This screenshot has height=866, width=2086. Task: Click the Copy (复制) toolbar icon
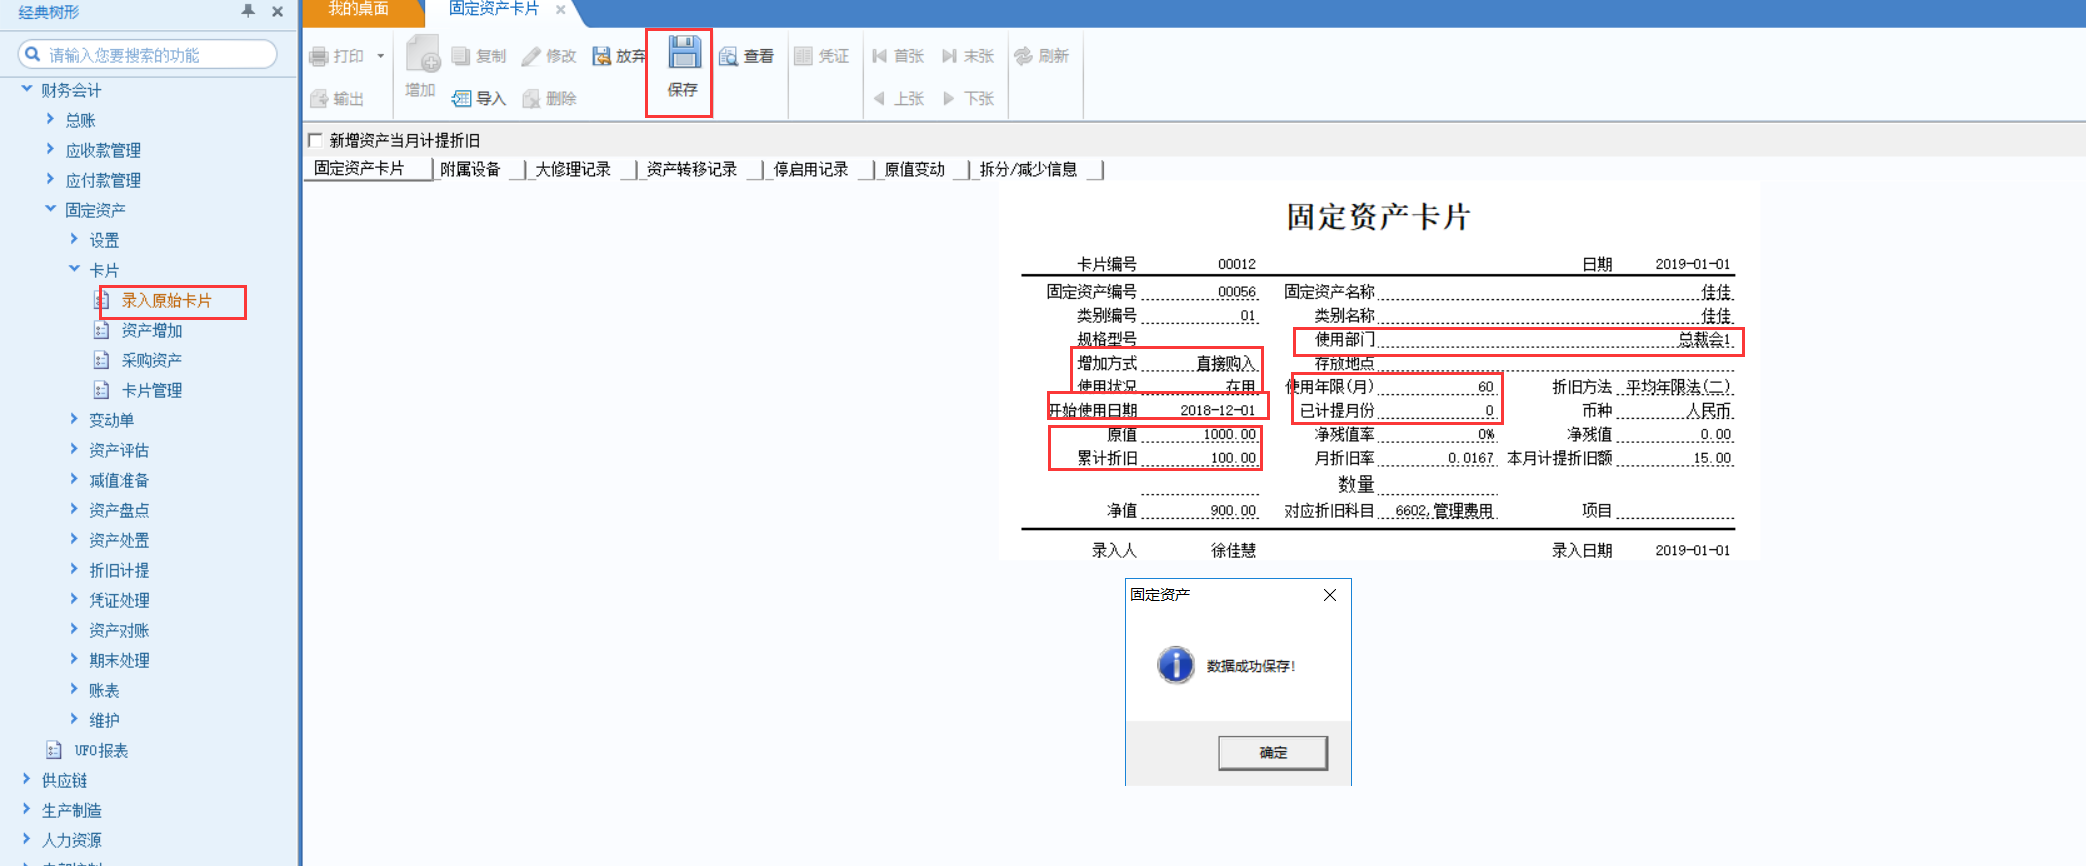click(461, 56)
